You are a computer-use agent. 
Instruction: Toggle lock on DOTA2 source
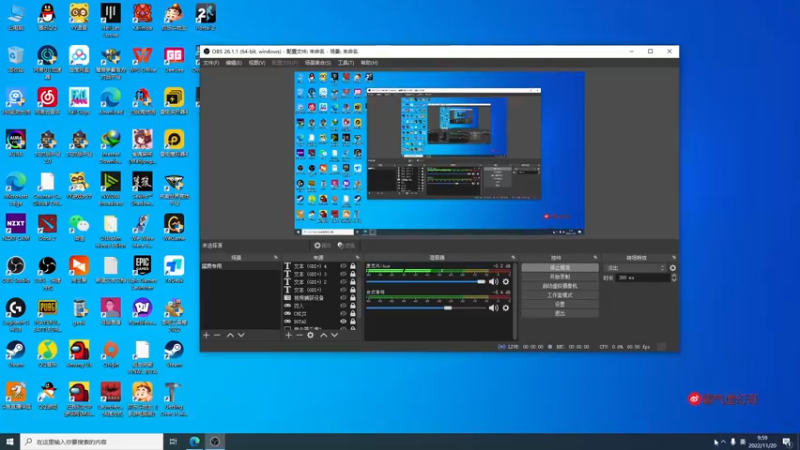(x=353, y=321)
